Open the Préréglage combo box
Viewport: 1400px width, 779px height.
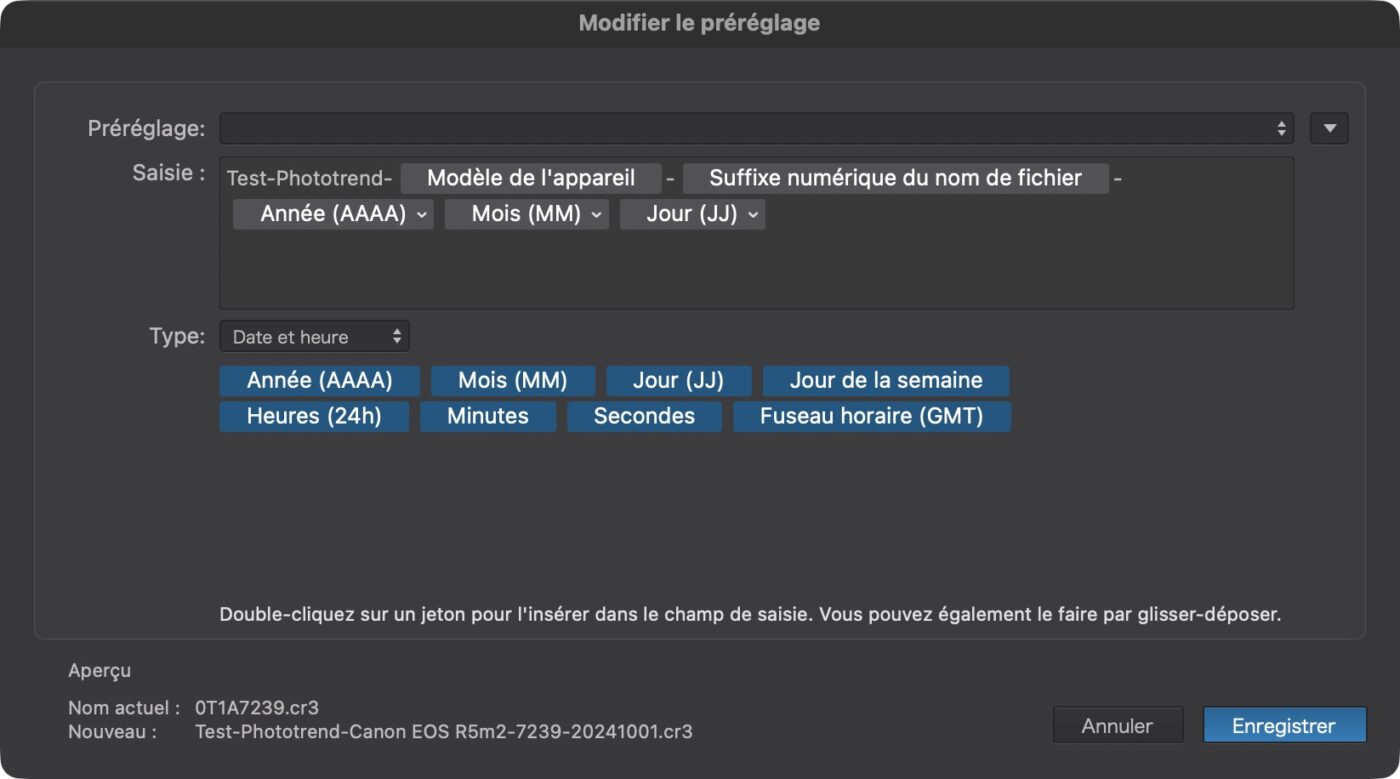point(756,128)
